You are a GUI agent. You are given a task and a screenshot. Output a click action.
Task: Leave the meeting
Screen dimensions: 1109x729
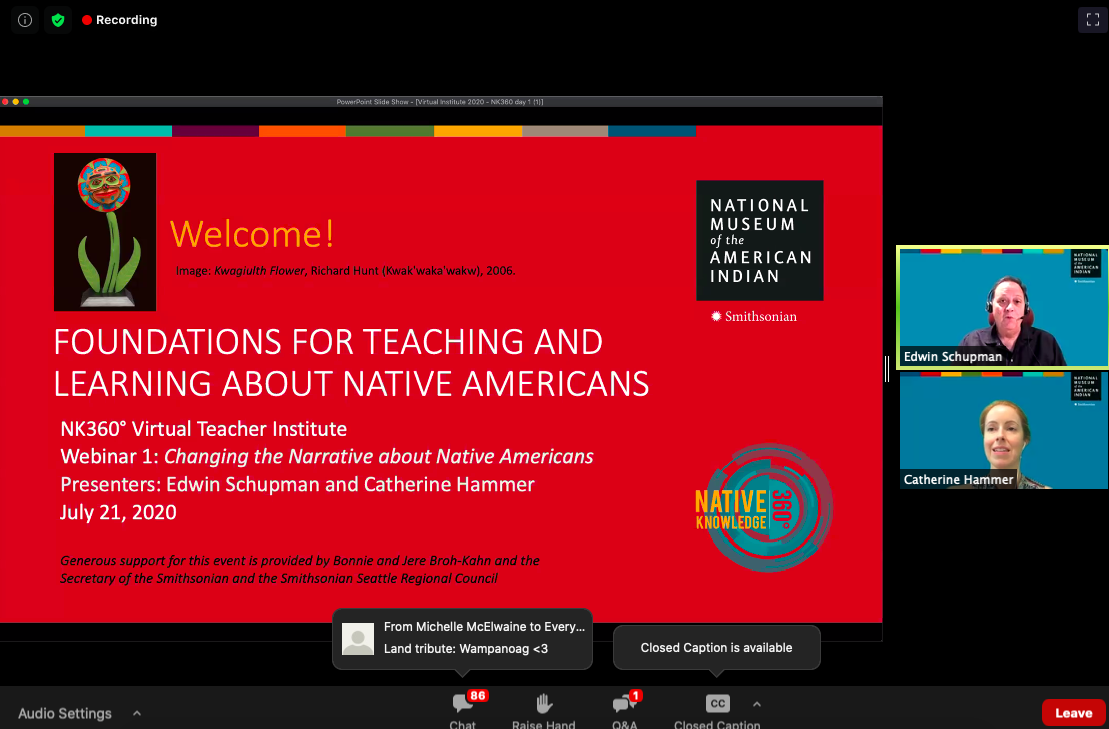pyautogui.click(x=1074, y=713)
